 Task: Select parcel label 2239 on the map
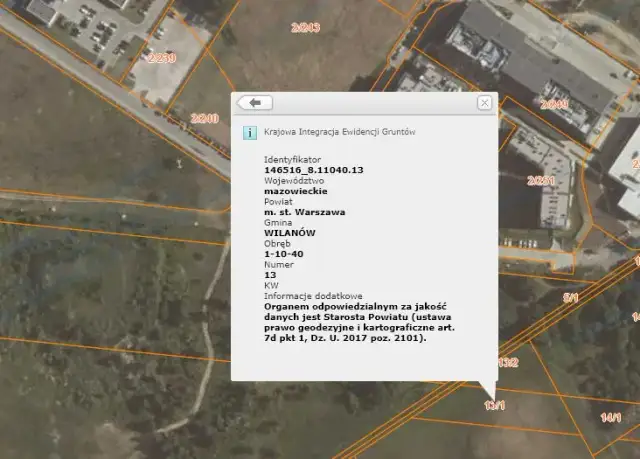pos(161,58)
